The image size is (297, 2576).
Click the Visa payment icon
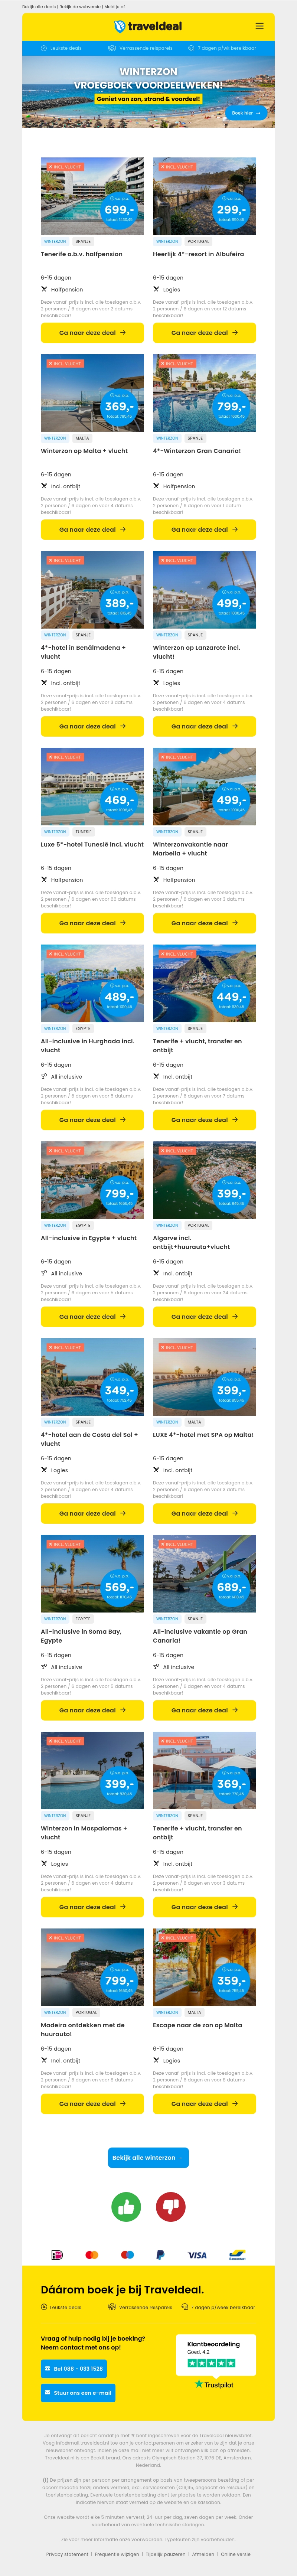197,2254
